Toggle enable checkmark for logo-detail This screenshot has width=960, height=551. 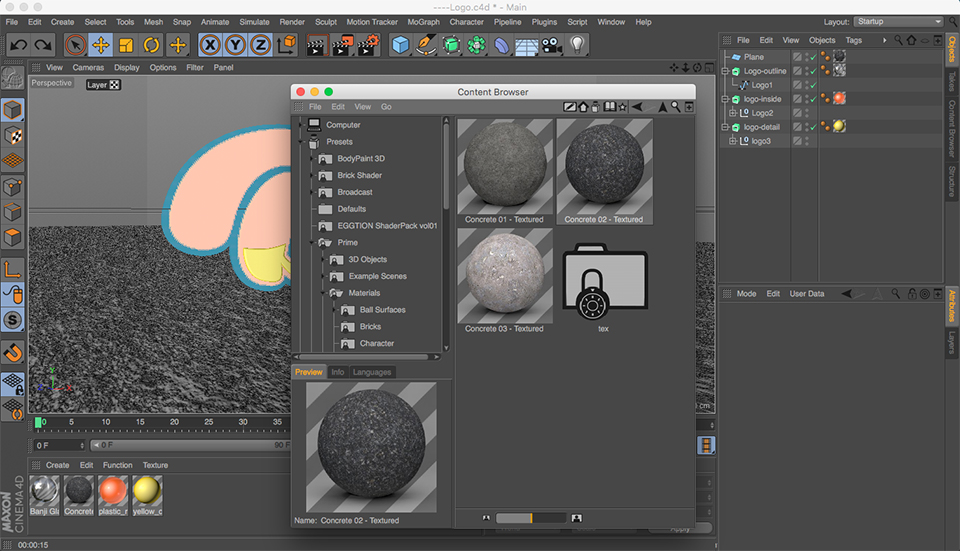(814, 127)
